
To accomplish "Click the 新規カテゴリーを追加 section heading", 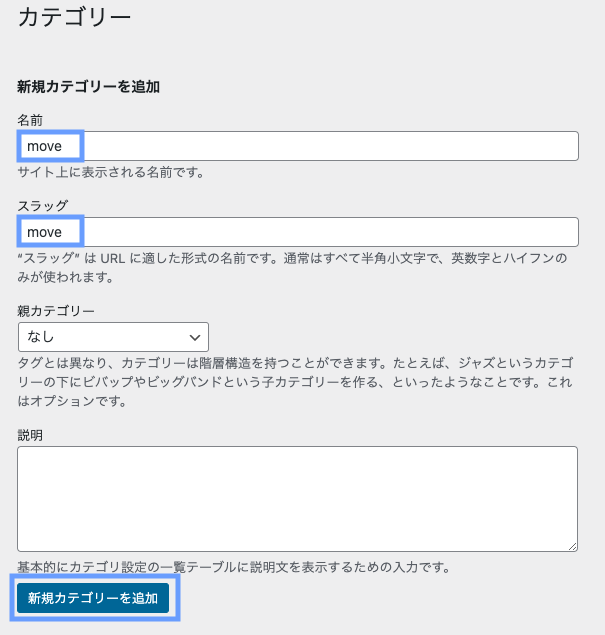I will coord(89,86).
